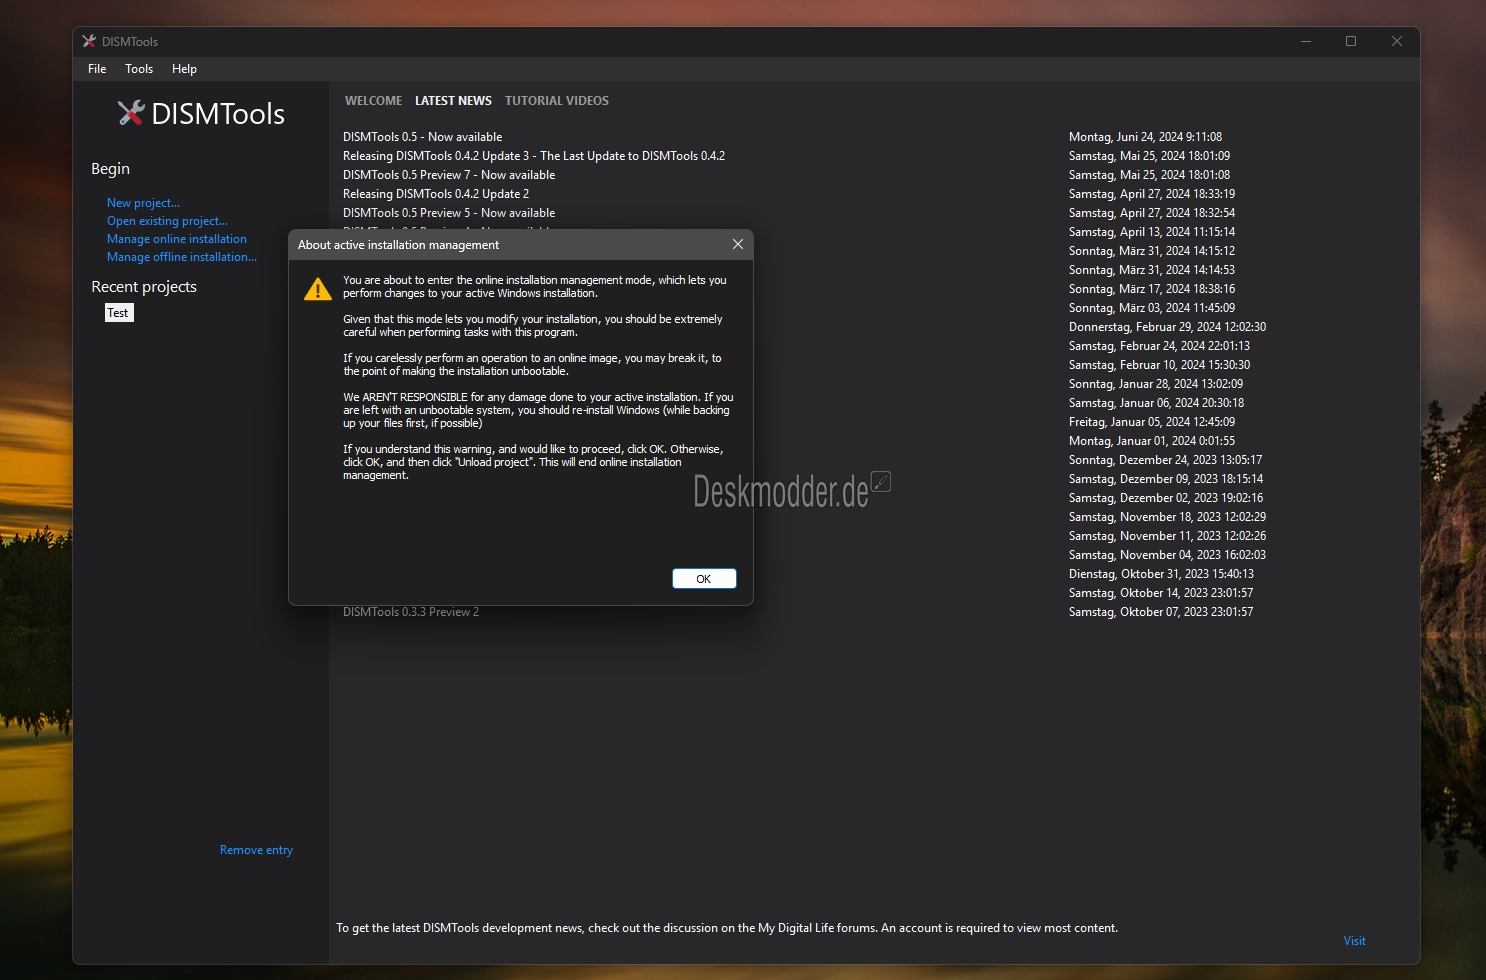The width and height of the screenshot is (1486, 980).
Task: Click date Sonntag, März 03, 2024 11:45:09
Action: (1152, 308)
